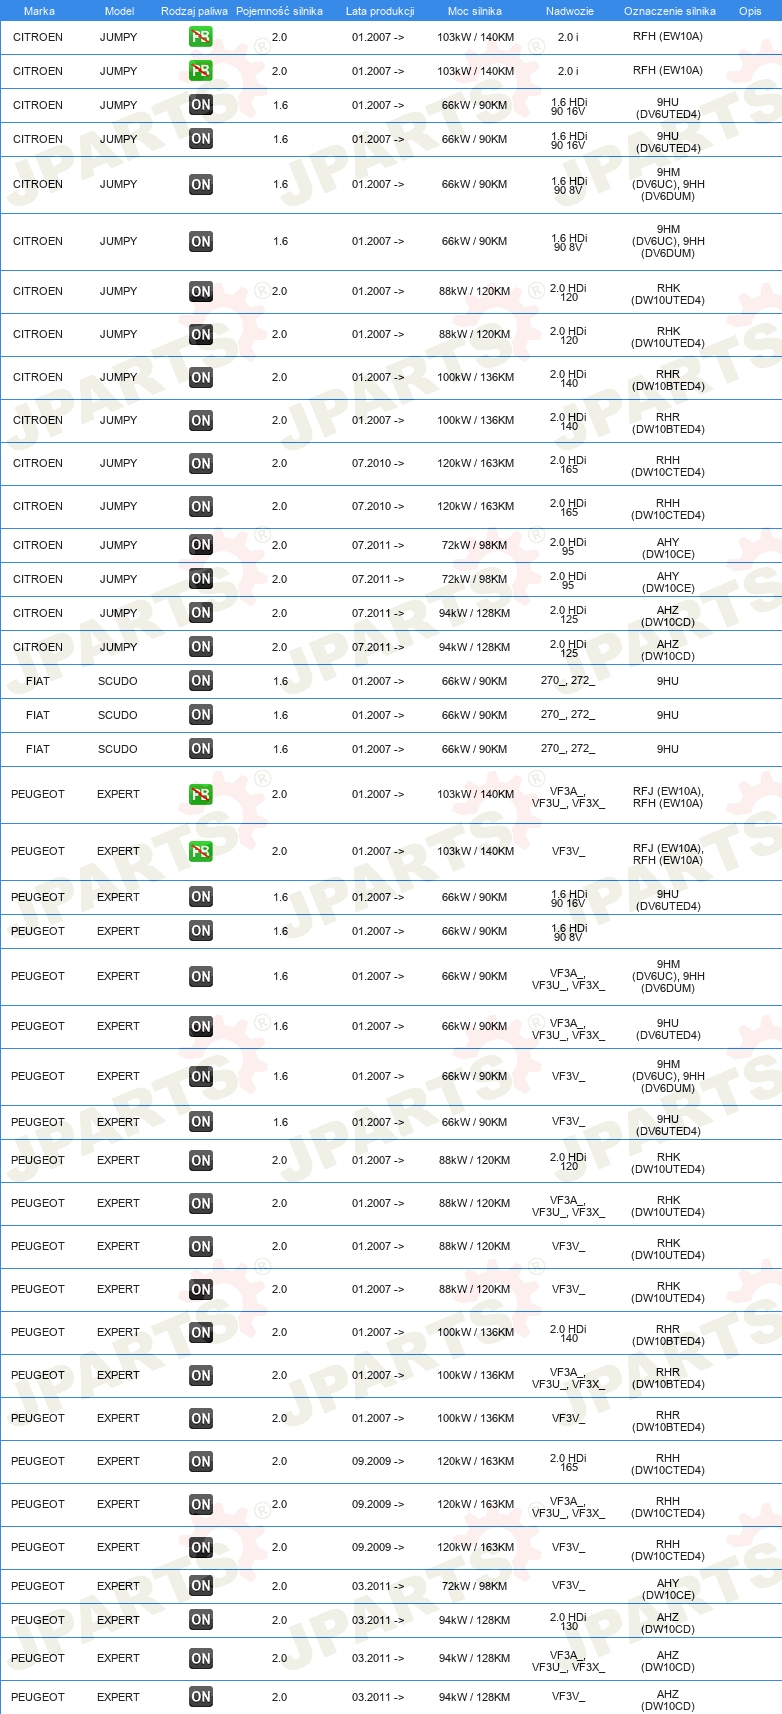The width and height of the screenshot is (782, 1714).
Task: Click ON icon in Peugeot 2.0 HDi 120 row
Action: click(201, 1160)
